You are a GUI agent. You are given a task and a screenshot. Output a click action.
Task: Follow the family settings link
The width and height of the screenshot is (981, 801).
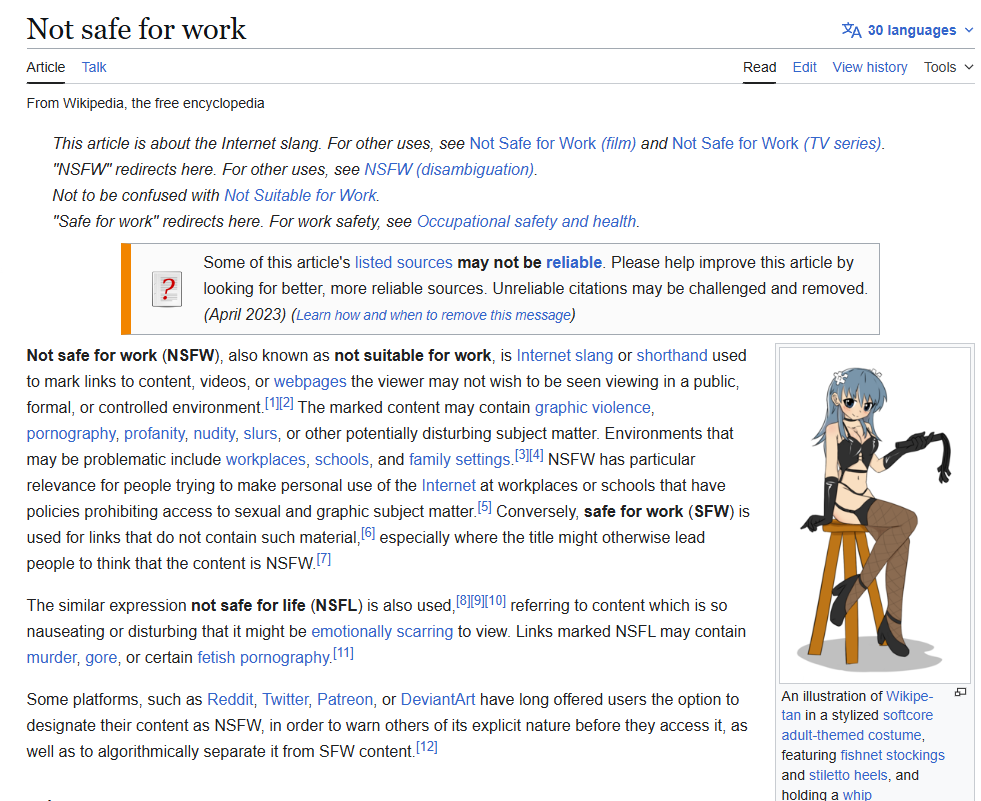tap(460, 459)
